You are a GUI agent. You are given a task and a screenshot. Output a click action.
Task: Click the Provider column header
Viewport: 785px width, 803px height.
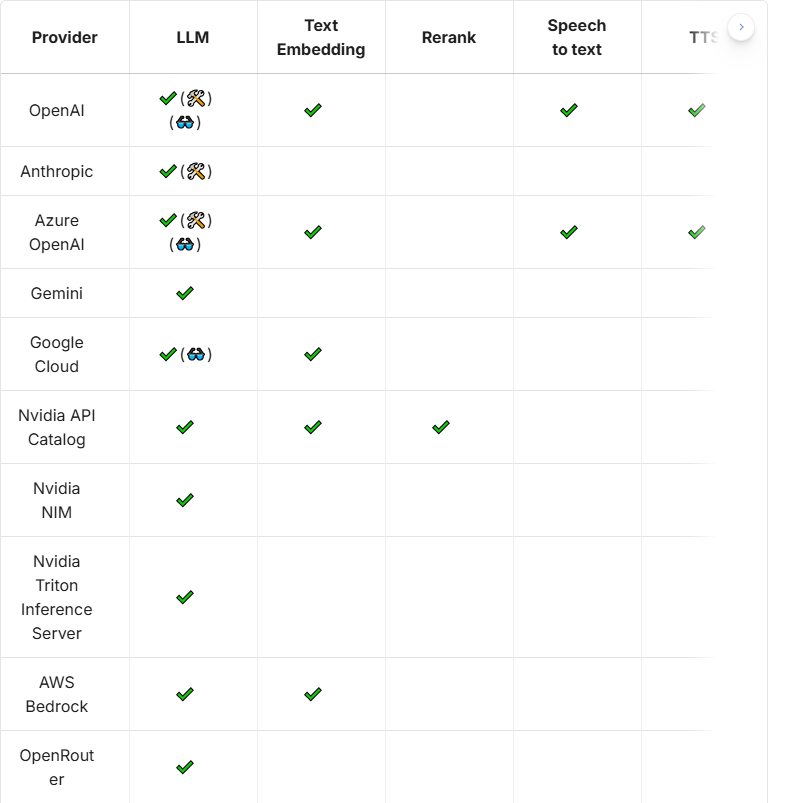(65, 38)
